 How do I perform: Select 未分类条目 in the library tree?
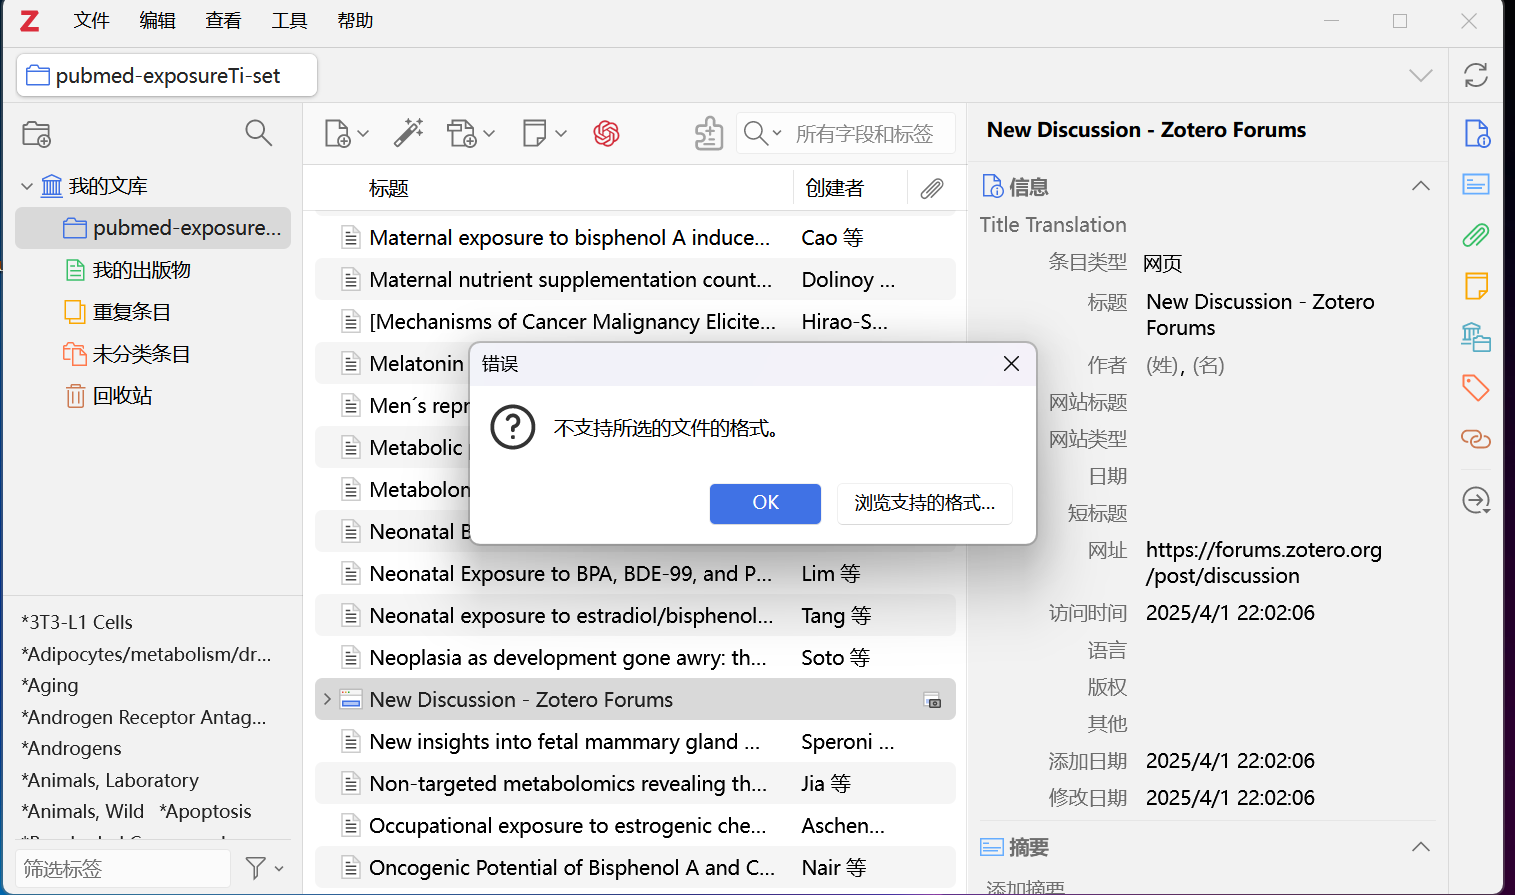pyautogui.click(x=141, y=354)
